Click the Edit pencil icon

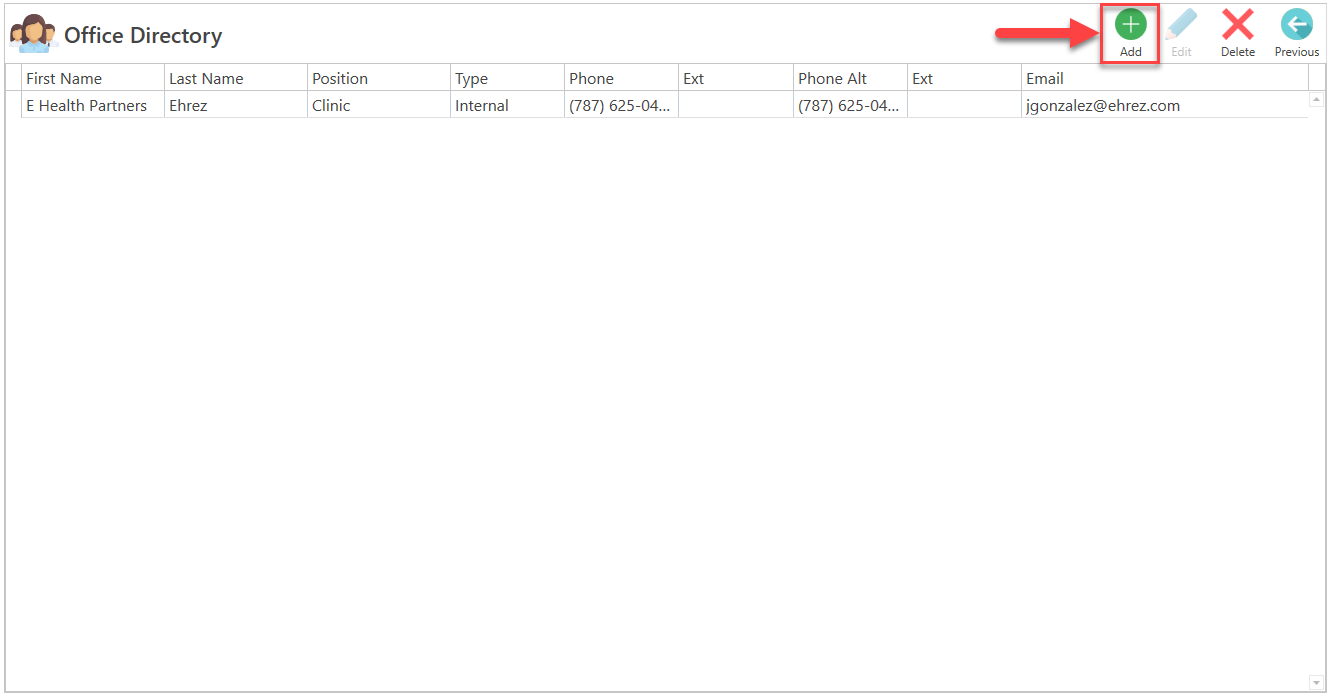(1181, 25)
